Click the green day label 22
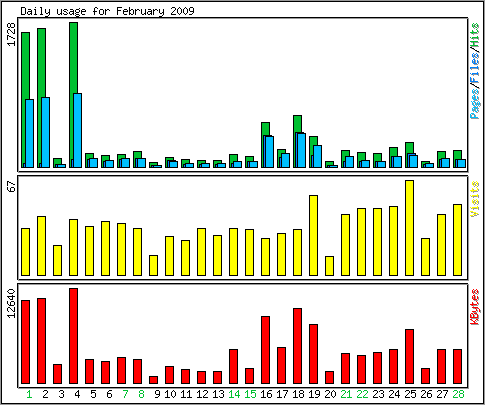 click(362, 394)
